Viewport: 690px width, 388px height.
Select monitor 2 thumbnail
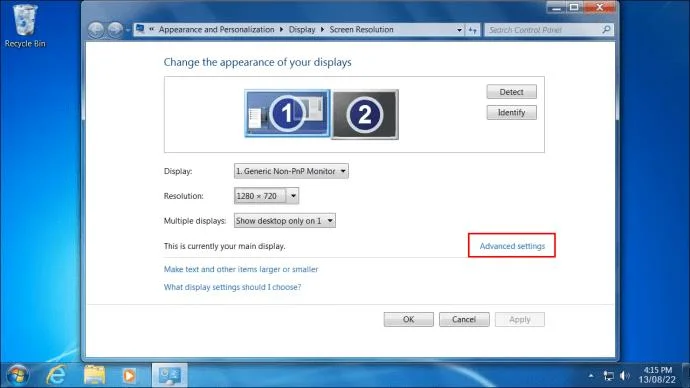tap(365, 114)
